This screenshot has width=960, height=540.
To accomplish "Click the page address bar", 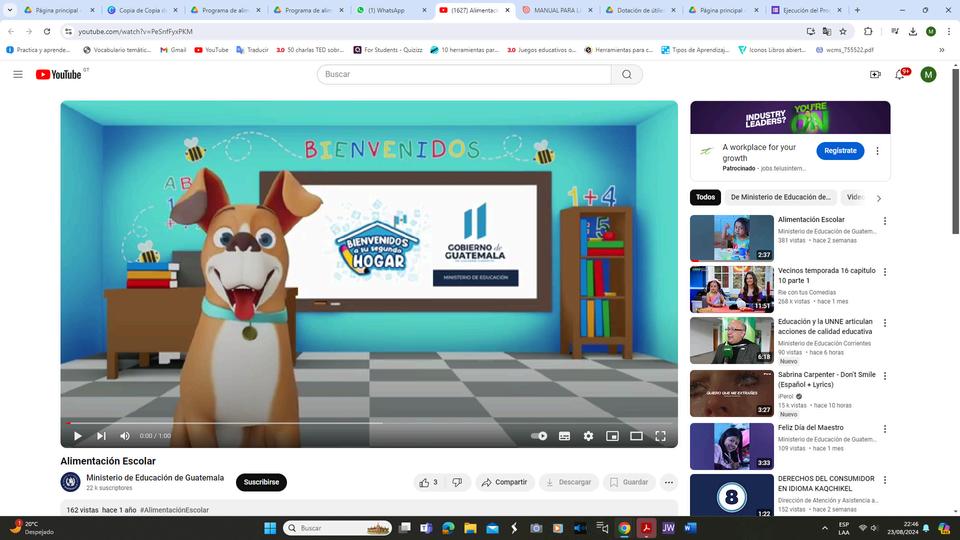I will pyautogui.click(x=429, y=31).
